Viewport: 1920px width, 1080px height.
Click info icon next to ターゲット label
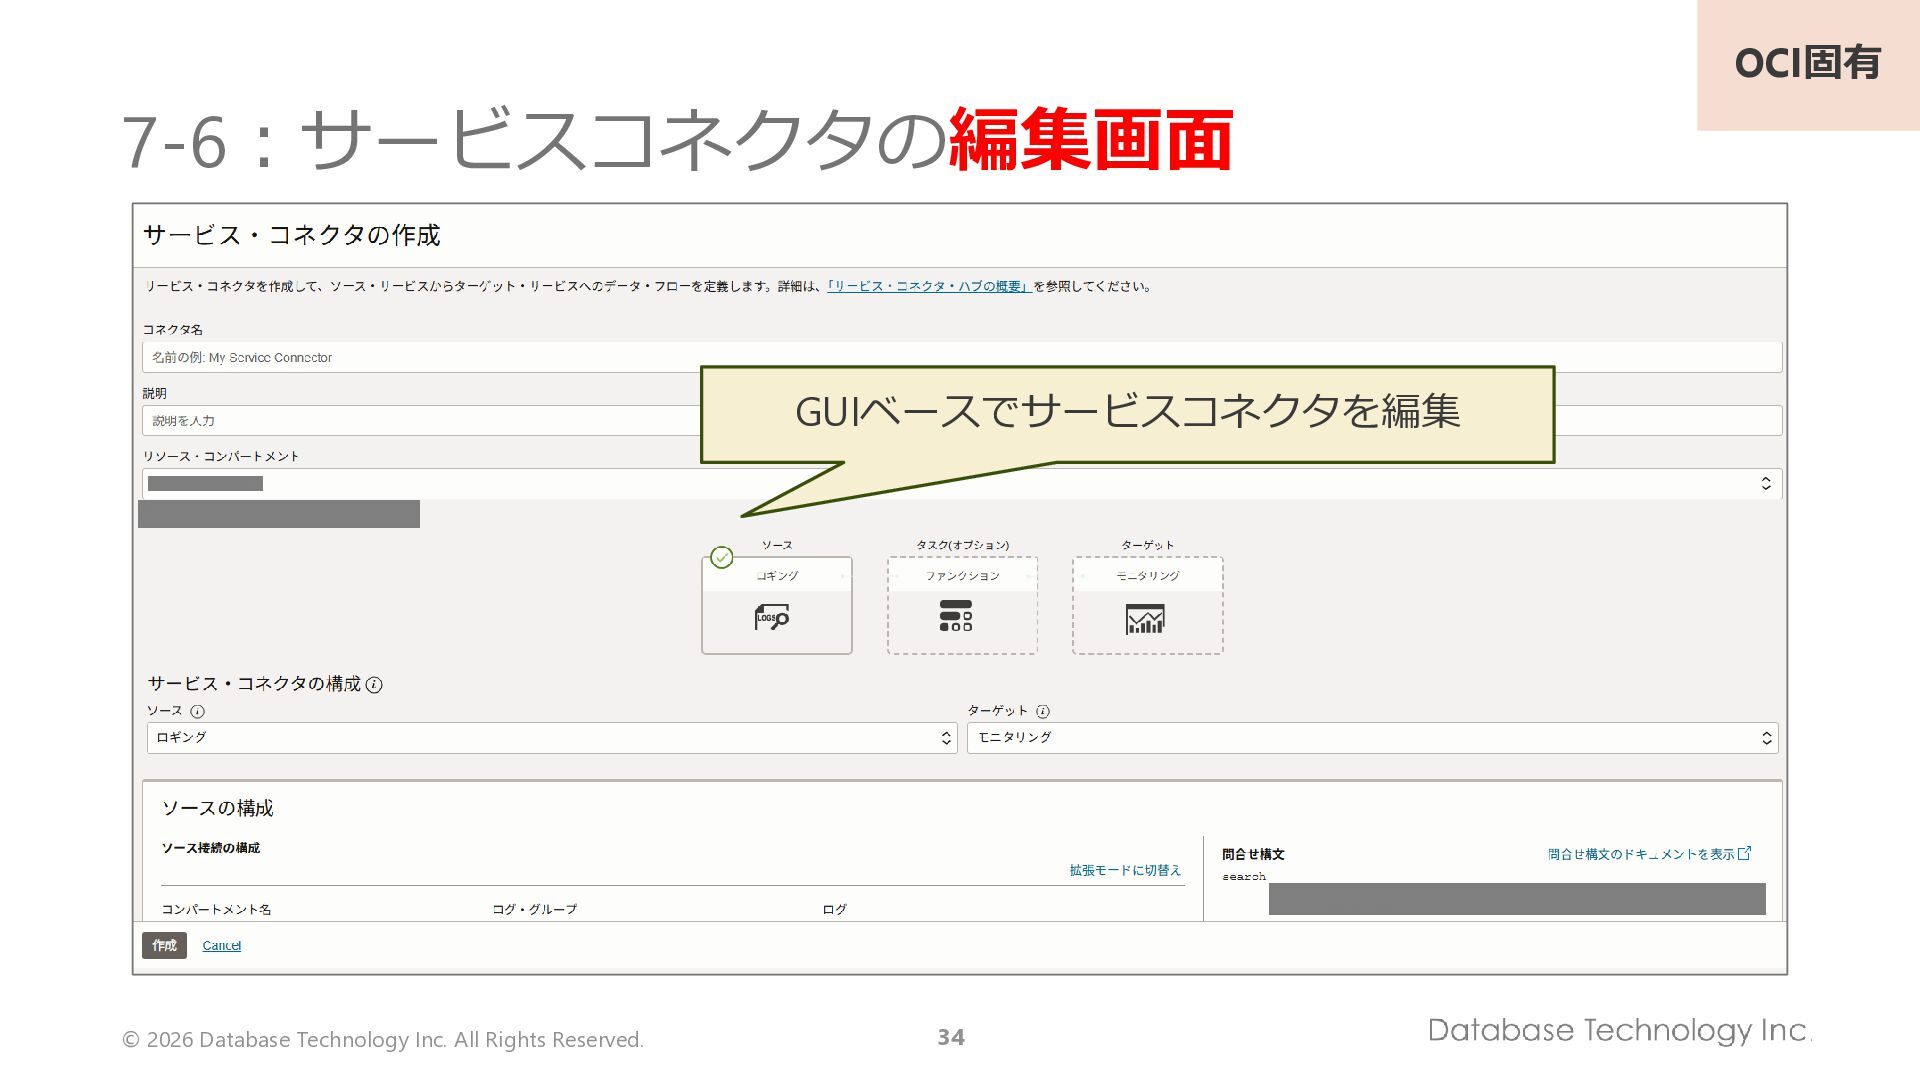(1043, 712)
